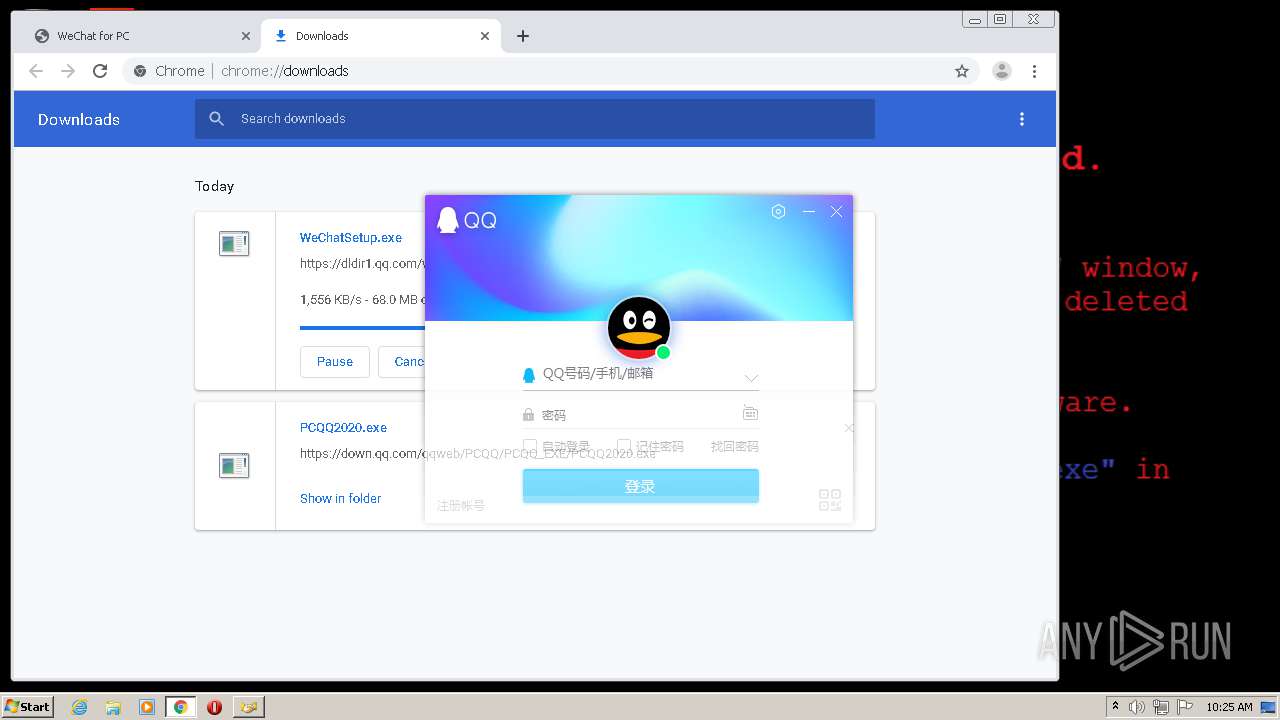Screen dimensions: 1280x720
Task: Switch to QR code login icon
Action: [x=830, y=500]
